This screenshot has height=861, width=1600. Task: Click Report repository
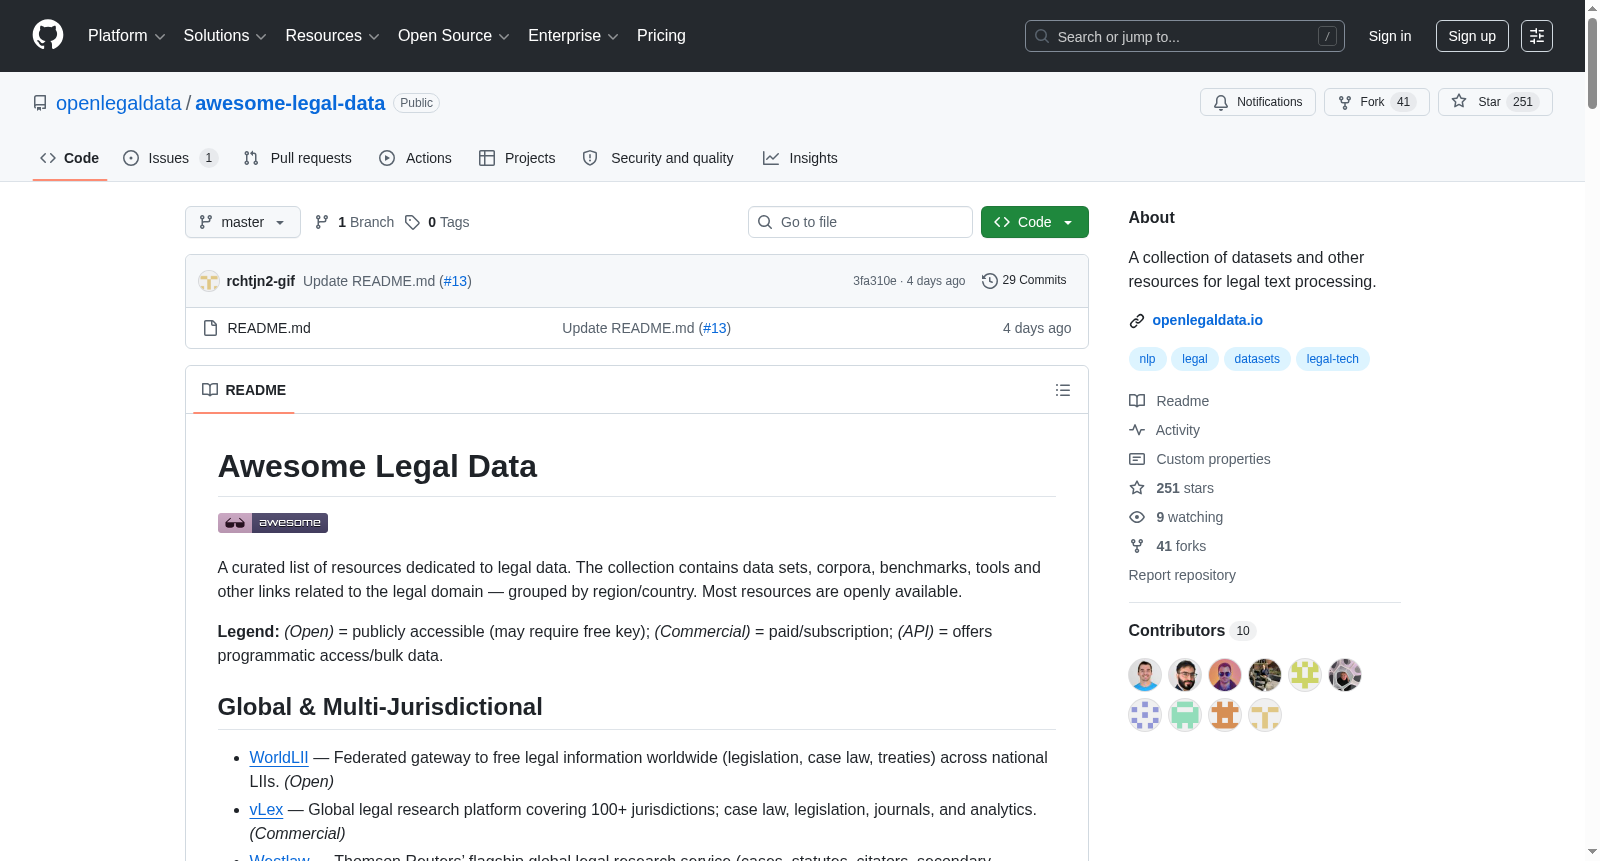tap(1182, 575)
